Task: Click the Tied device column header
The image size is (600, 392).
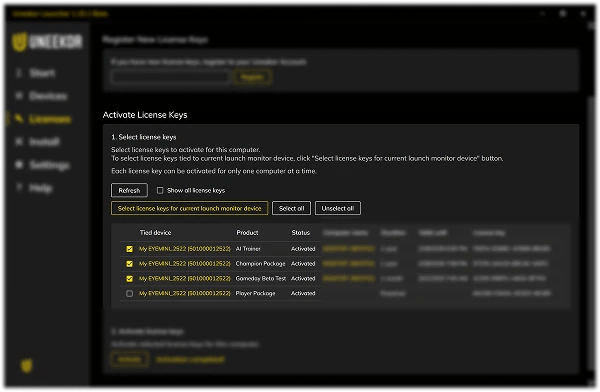Action: click(x=155, y=232)
